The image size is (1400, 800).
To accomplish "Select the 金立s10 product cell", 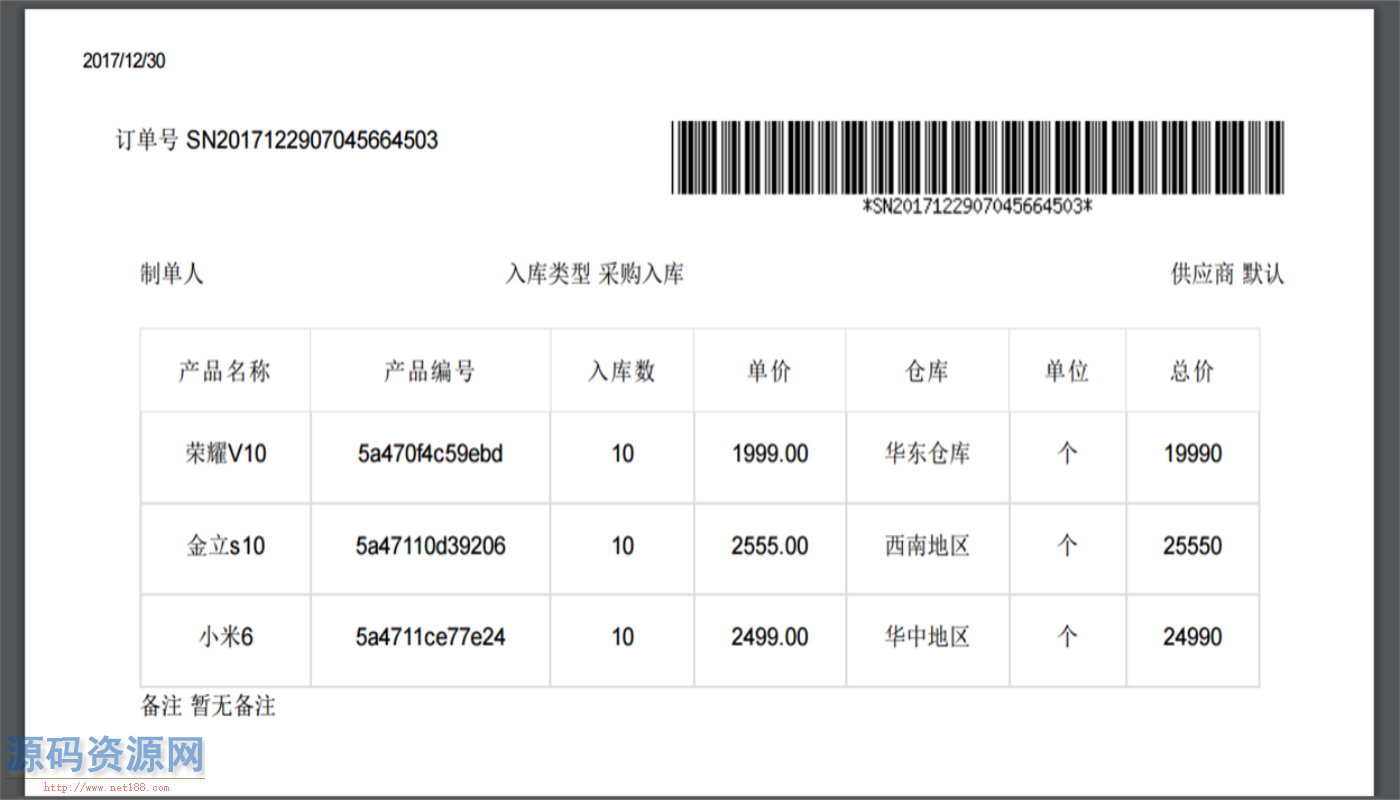I will point(224,546).
